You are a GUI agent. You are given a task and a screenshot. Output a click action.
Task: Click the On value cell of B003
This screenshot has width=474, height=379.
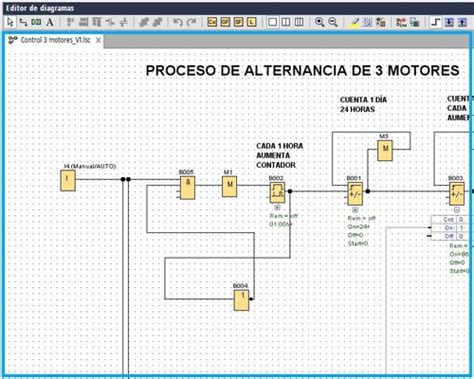pyautogui.click(x=463, y=228)
